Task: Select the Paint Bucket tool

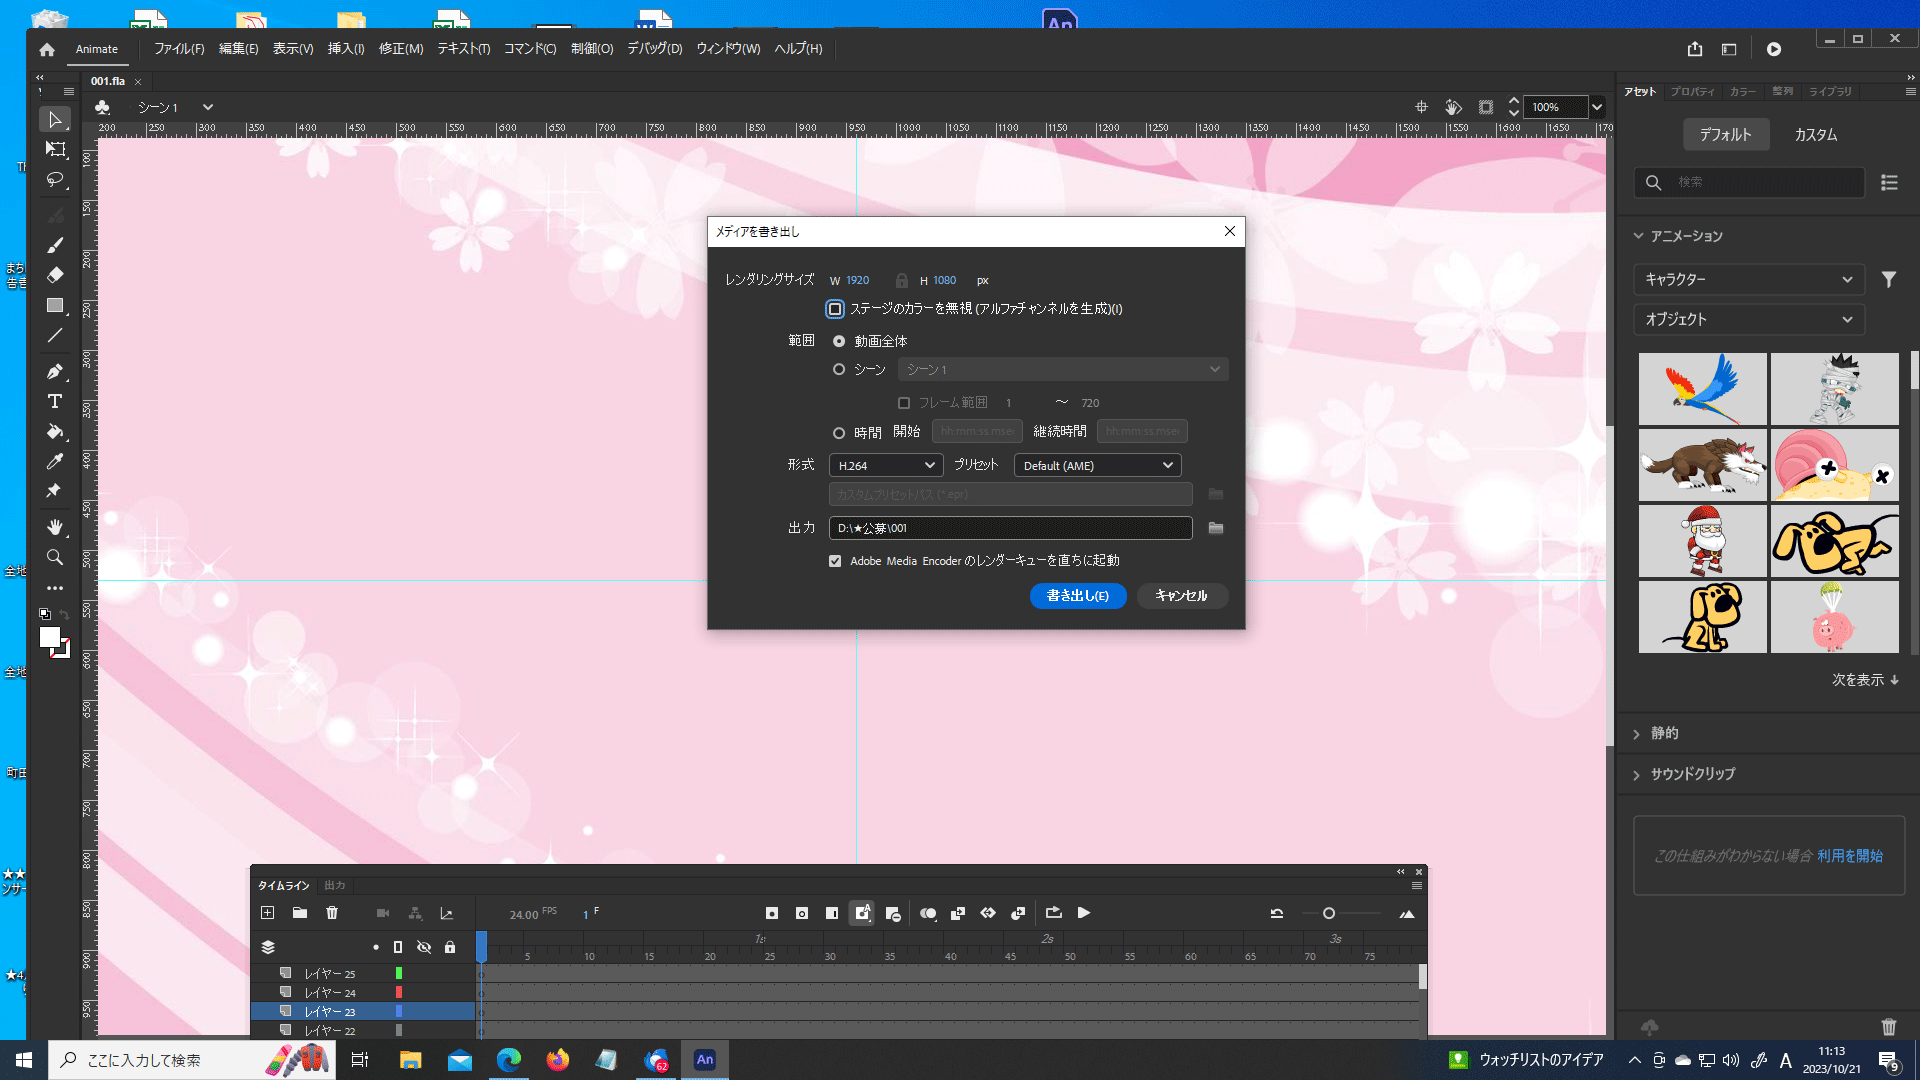Action: point(55,432)
